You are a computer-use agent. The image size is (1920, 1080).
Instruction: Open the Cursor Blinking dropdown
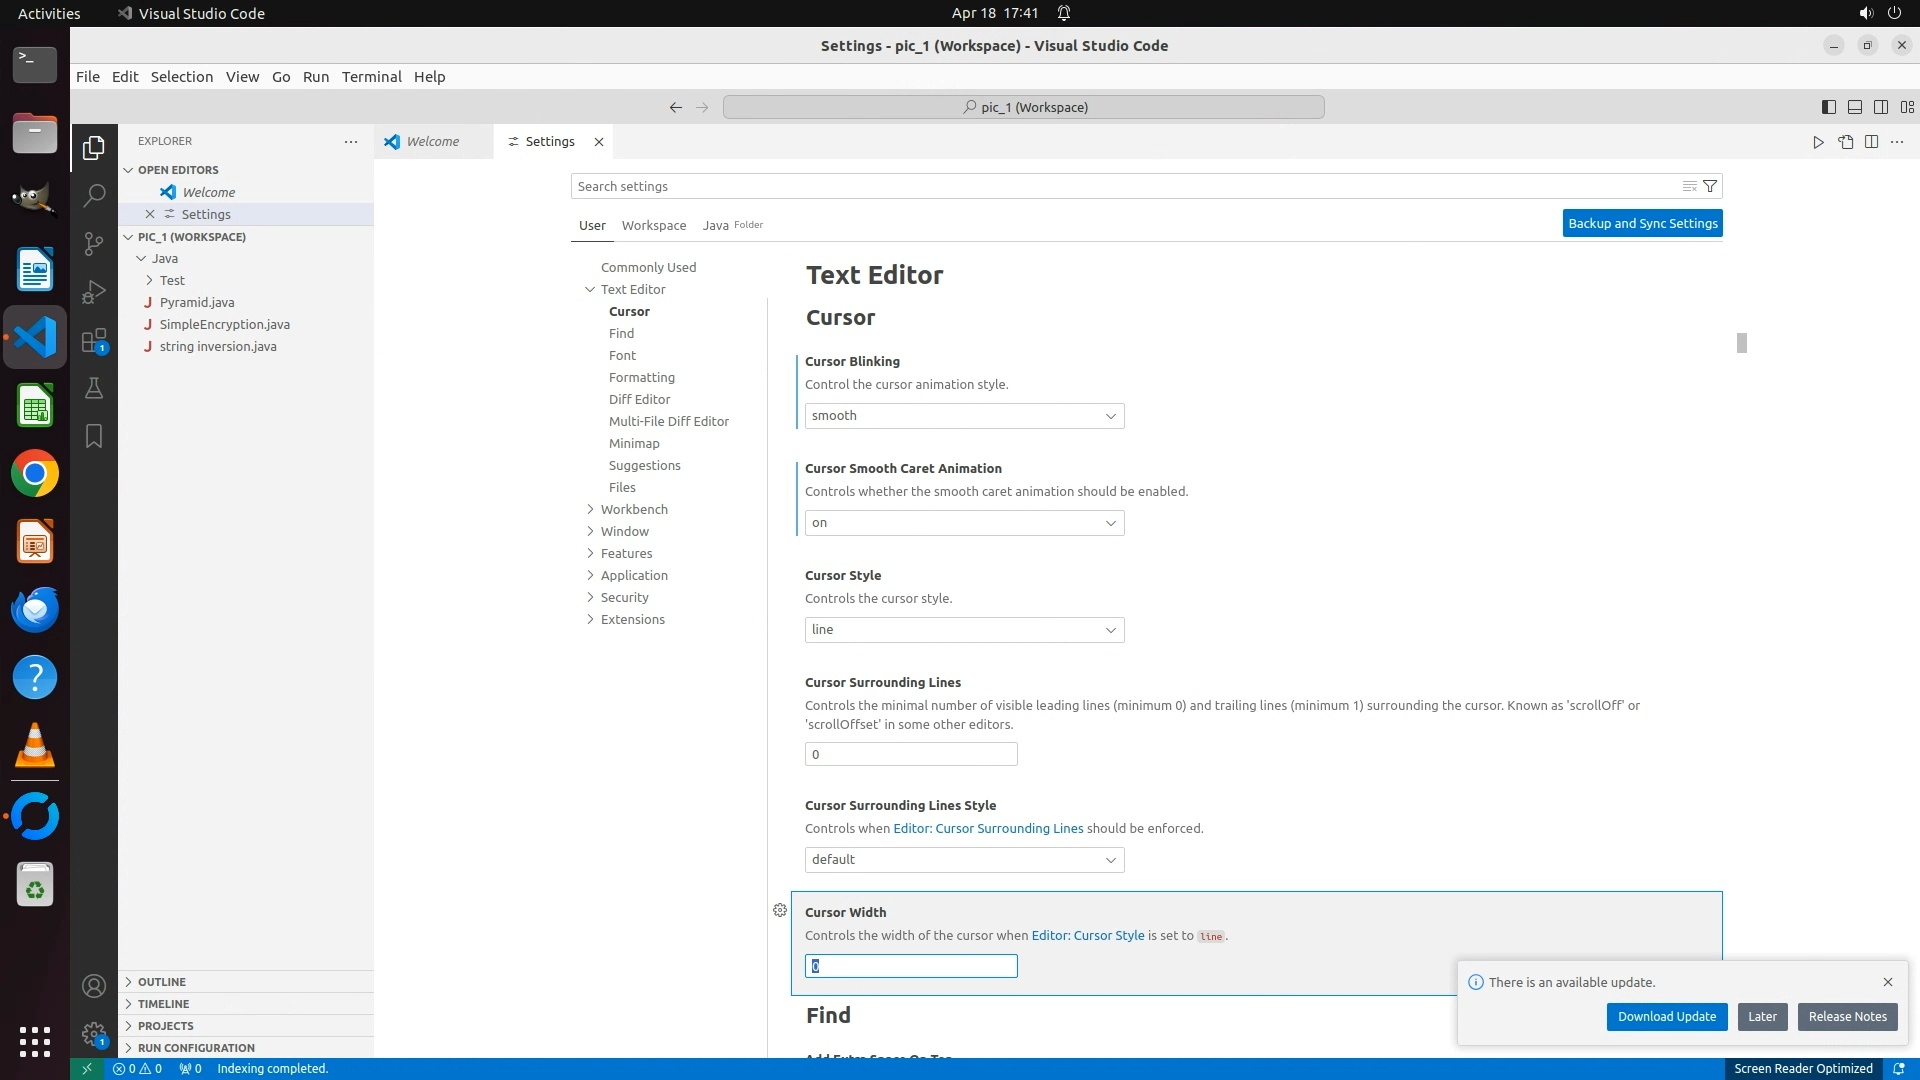tap(964, 416)
